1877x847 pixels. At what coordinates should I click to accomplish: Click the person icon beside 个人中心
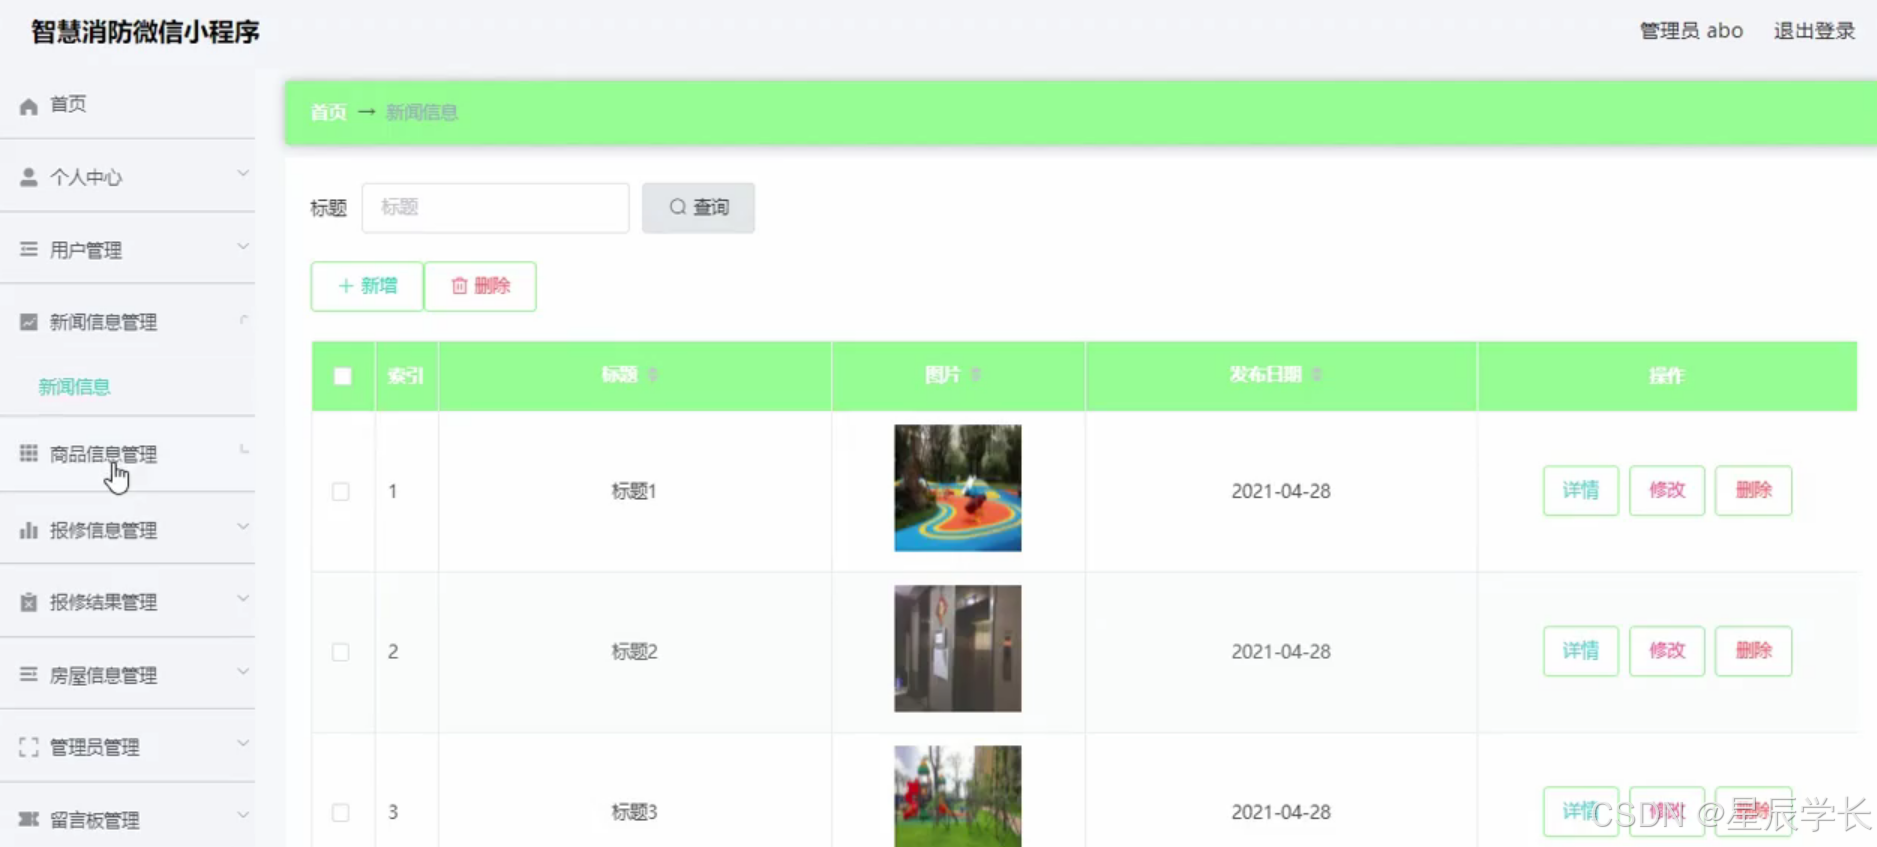[29, 177]
